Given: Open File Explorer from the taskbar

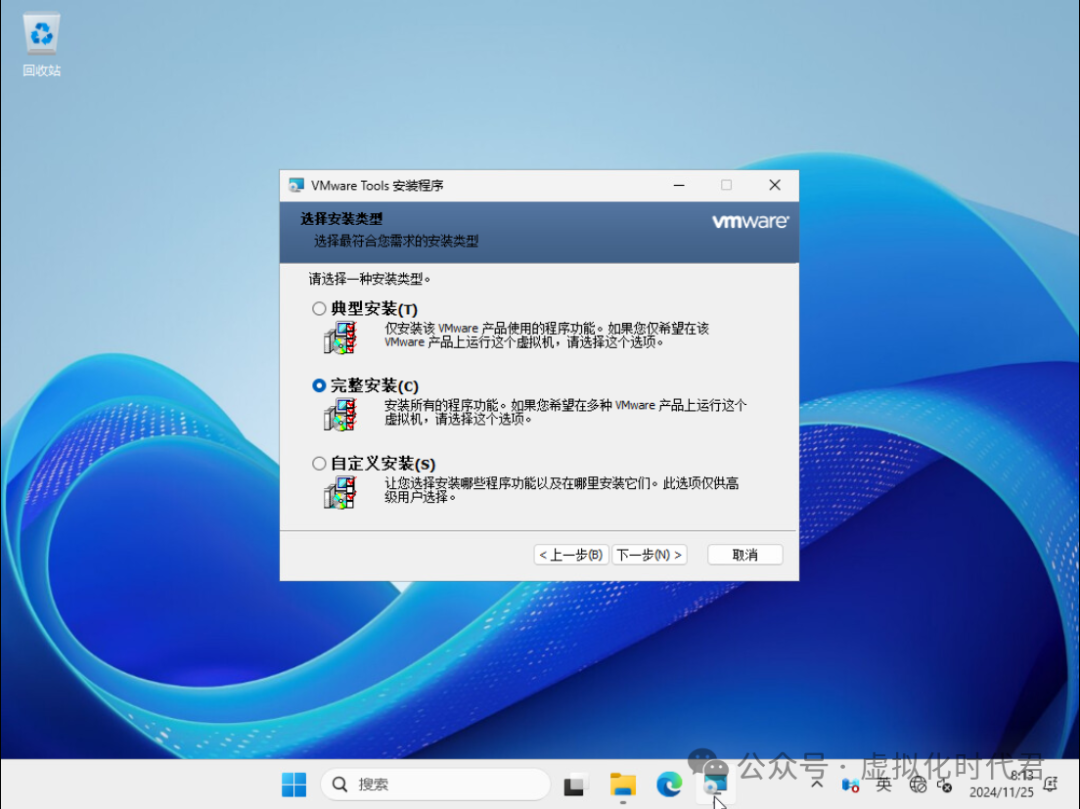Looking at the screenshot, I should click(622, 784).
